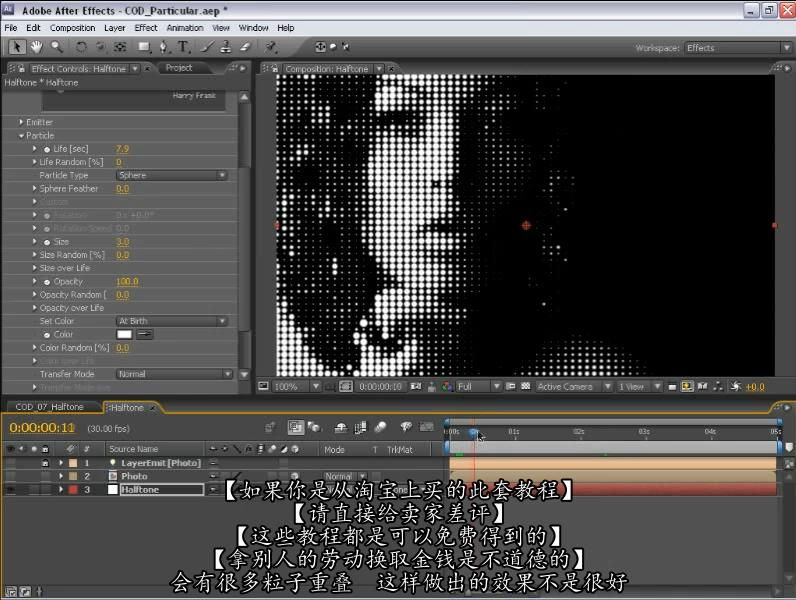Toggle the viewer transparency grid
796x600 pixels.
526,386
